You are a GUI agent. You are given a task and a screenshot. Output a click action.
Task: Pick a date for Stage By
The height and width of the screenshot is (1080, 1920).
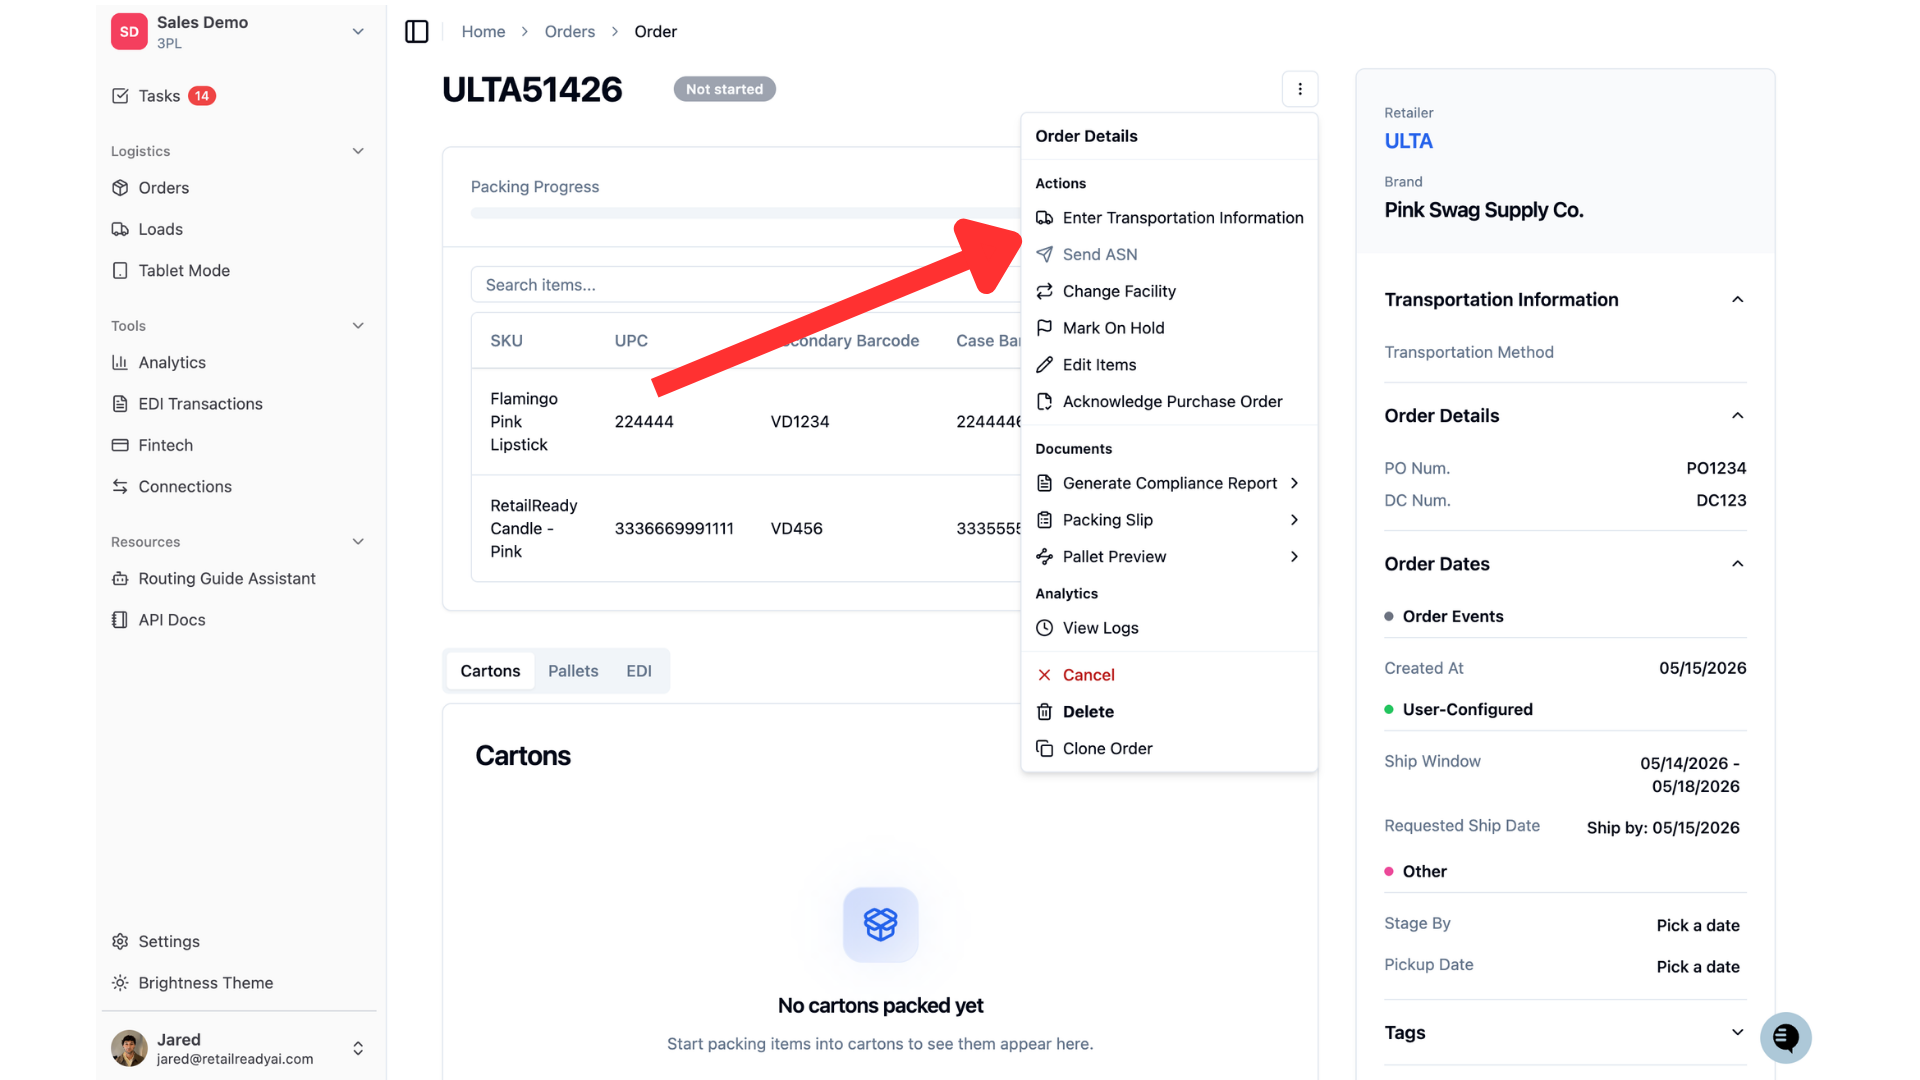[x=1697, y=926]
